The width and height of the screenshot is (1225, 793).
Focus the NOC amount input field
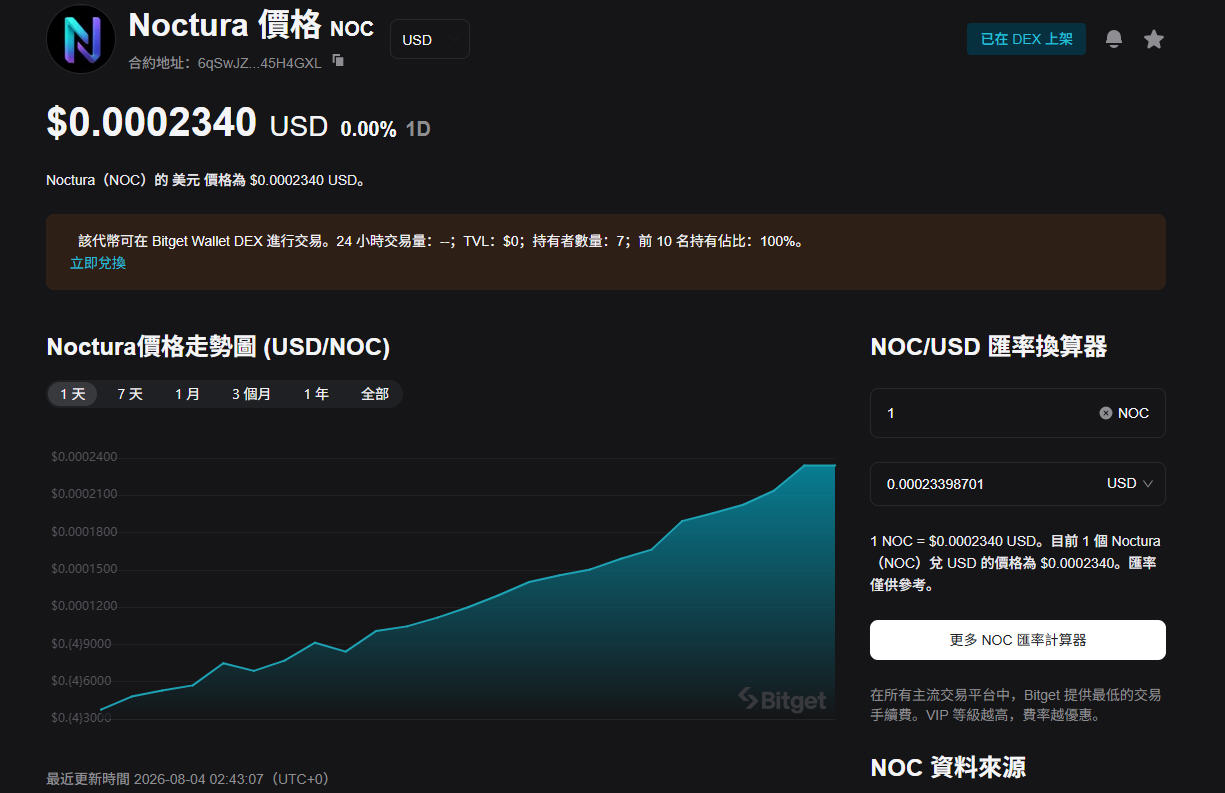tap(1018, 413)
